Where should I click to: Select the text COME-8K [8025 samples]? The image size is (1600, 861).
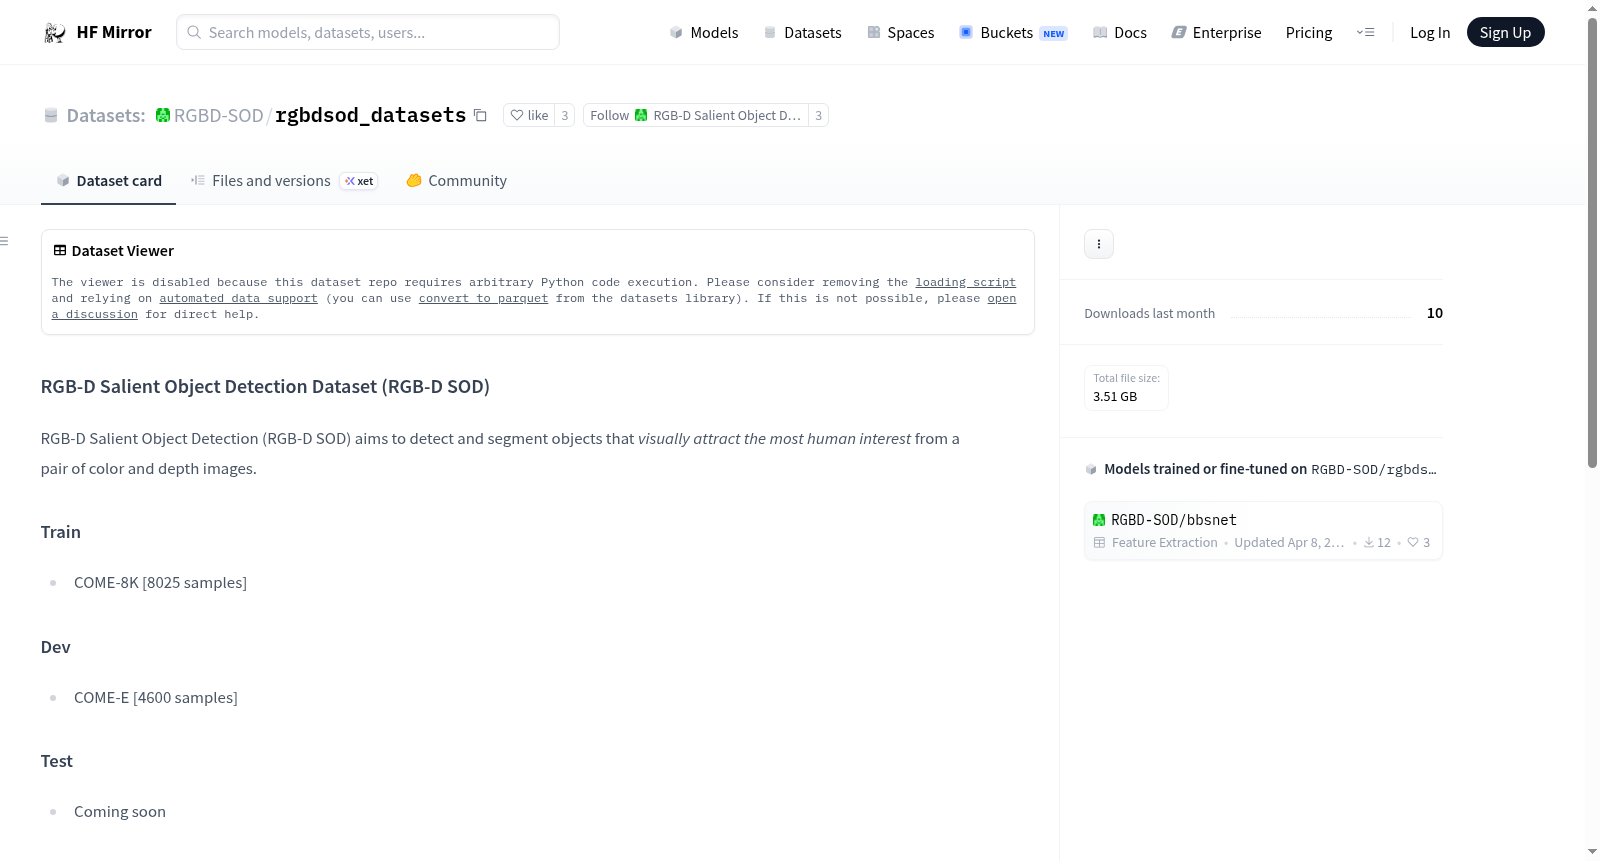click(x=160, y=583)
